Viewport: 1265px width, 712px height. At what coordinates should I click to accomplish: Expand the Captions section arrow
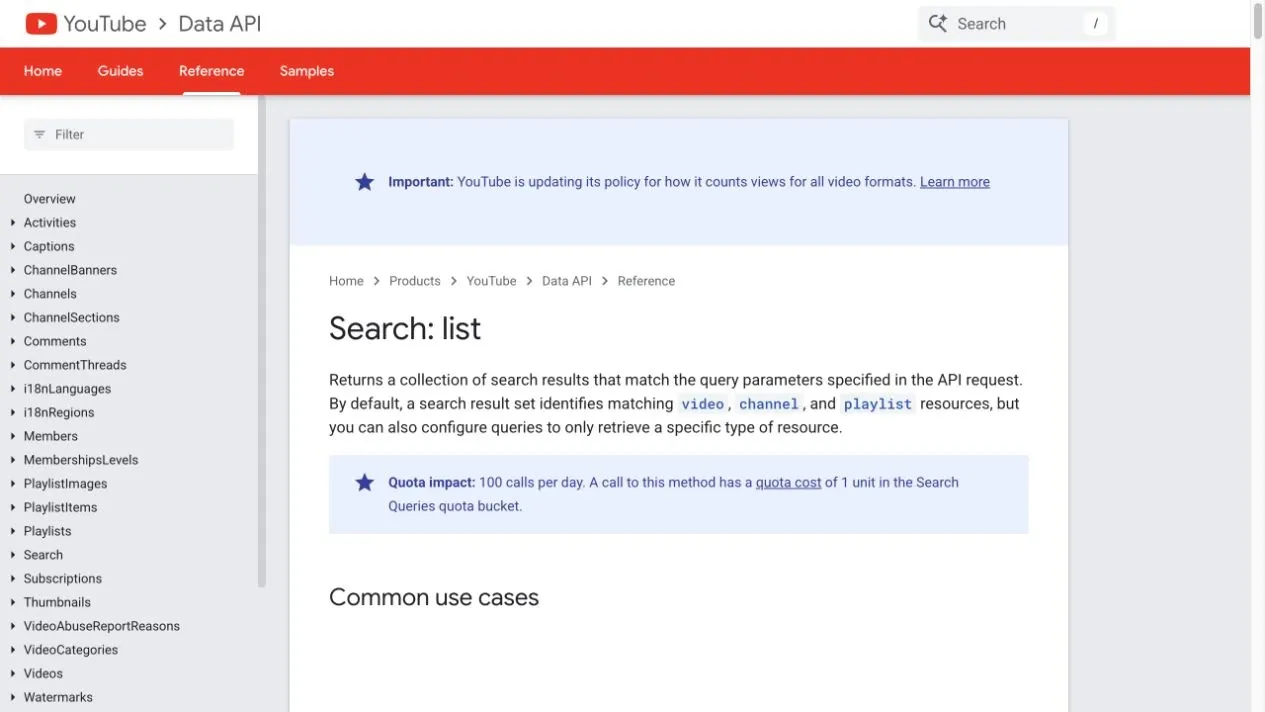pos(12,247)
